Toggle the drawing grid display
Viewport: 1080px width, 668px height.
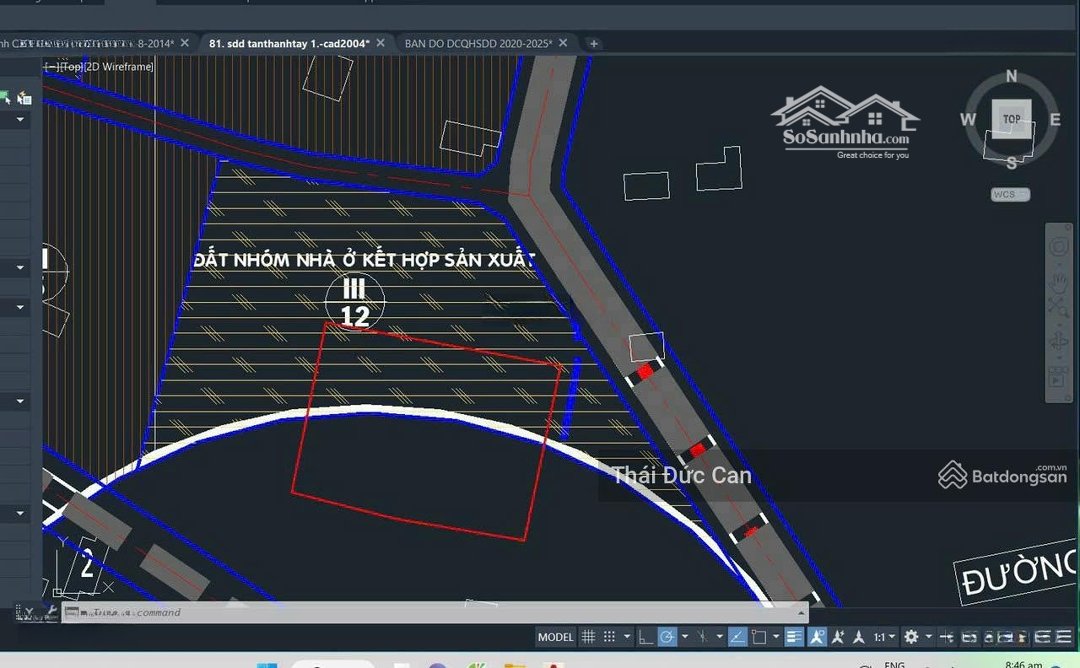[589, 637]
